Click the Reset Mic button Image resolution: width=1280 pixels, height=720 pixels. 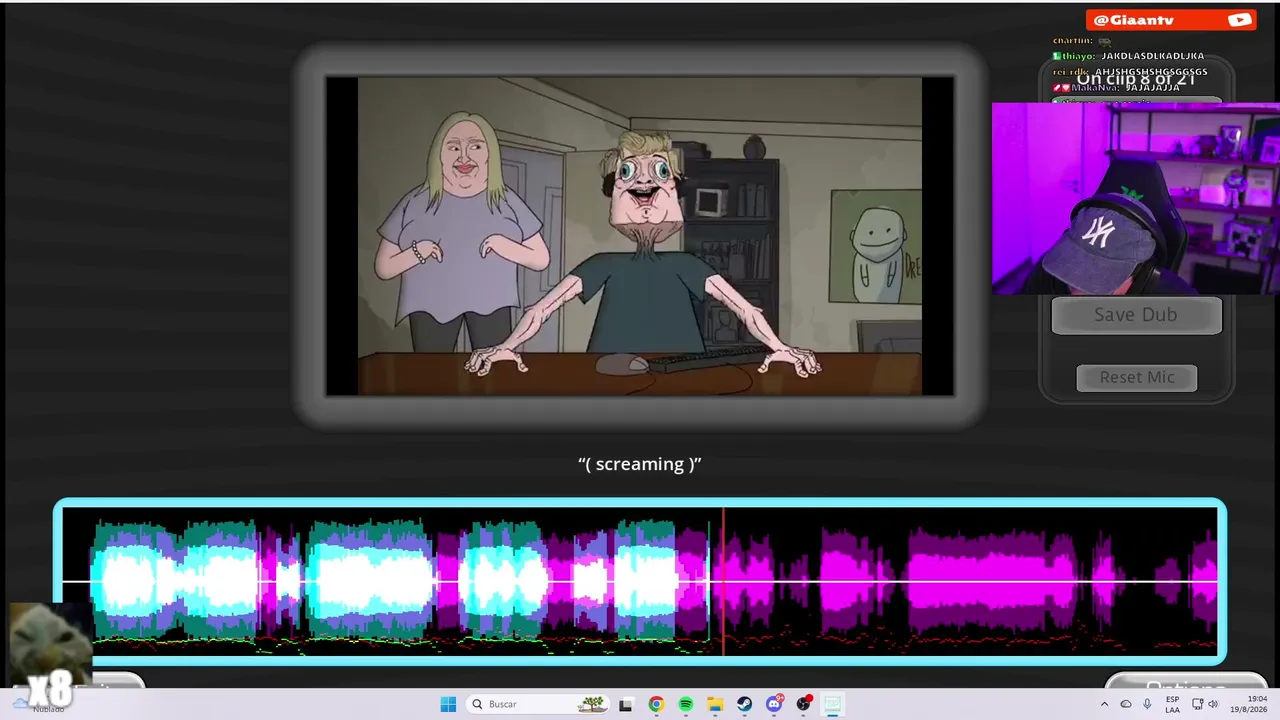pos(1136,377)
